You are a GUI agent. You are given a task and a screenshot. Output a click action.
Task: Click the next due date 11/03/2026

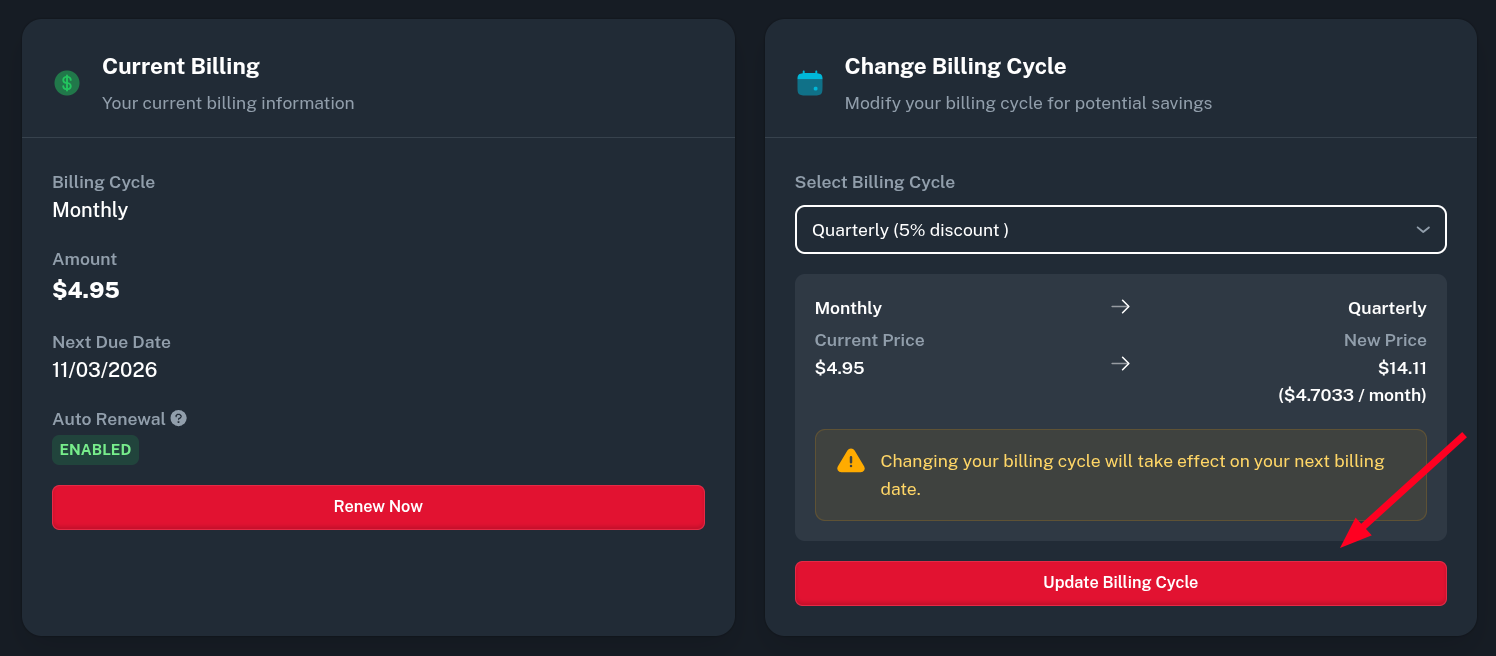[x=105, y=370]
